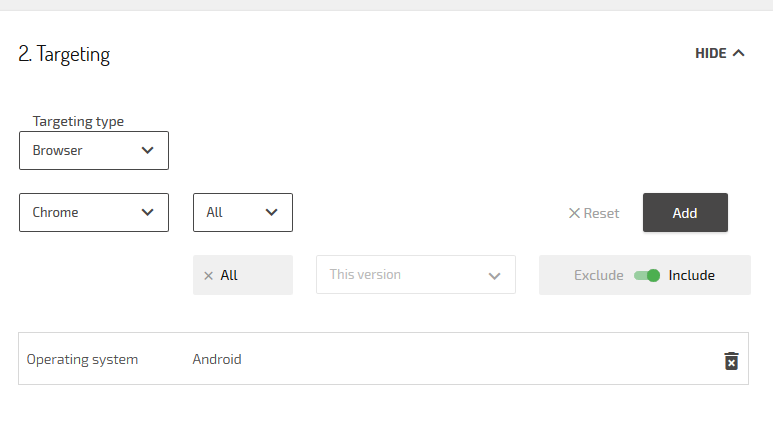Click the x icon beside Reset
The height and width of the screenshot is (425, 773).
click(574, 213)
